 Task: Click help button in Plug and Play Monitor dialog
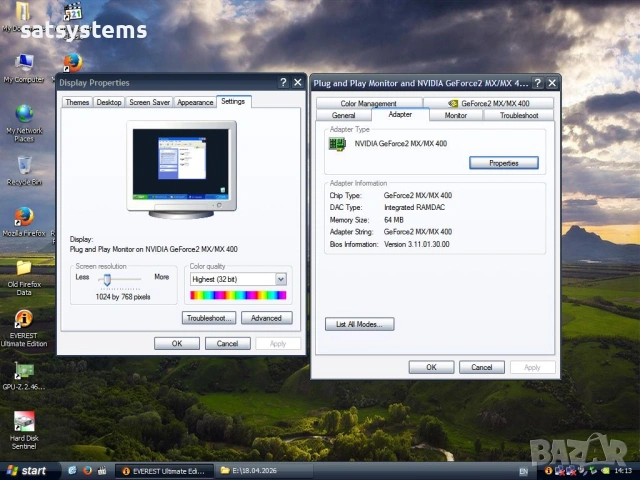pos(538,83)
